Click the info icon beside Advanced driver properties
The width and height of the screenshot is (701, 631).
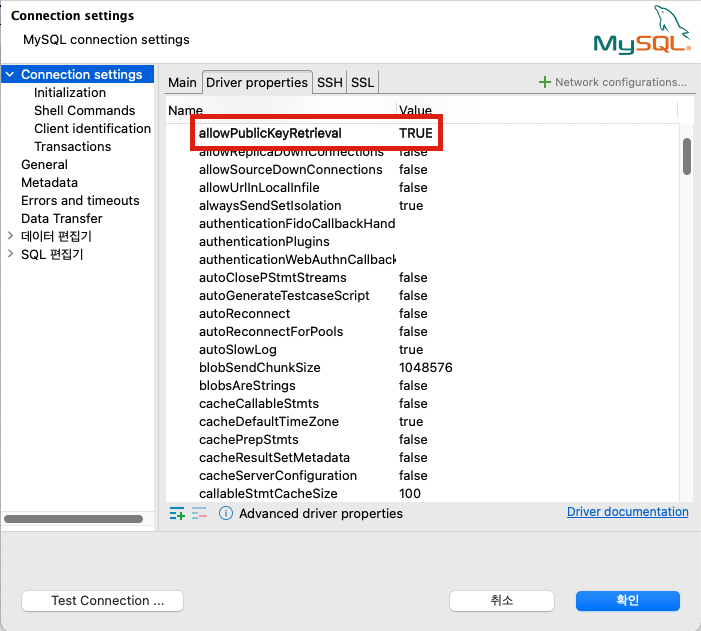click(x=226, y=513)
